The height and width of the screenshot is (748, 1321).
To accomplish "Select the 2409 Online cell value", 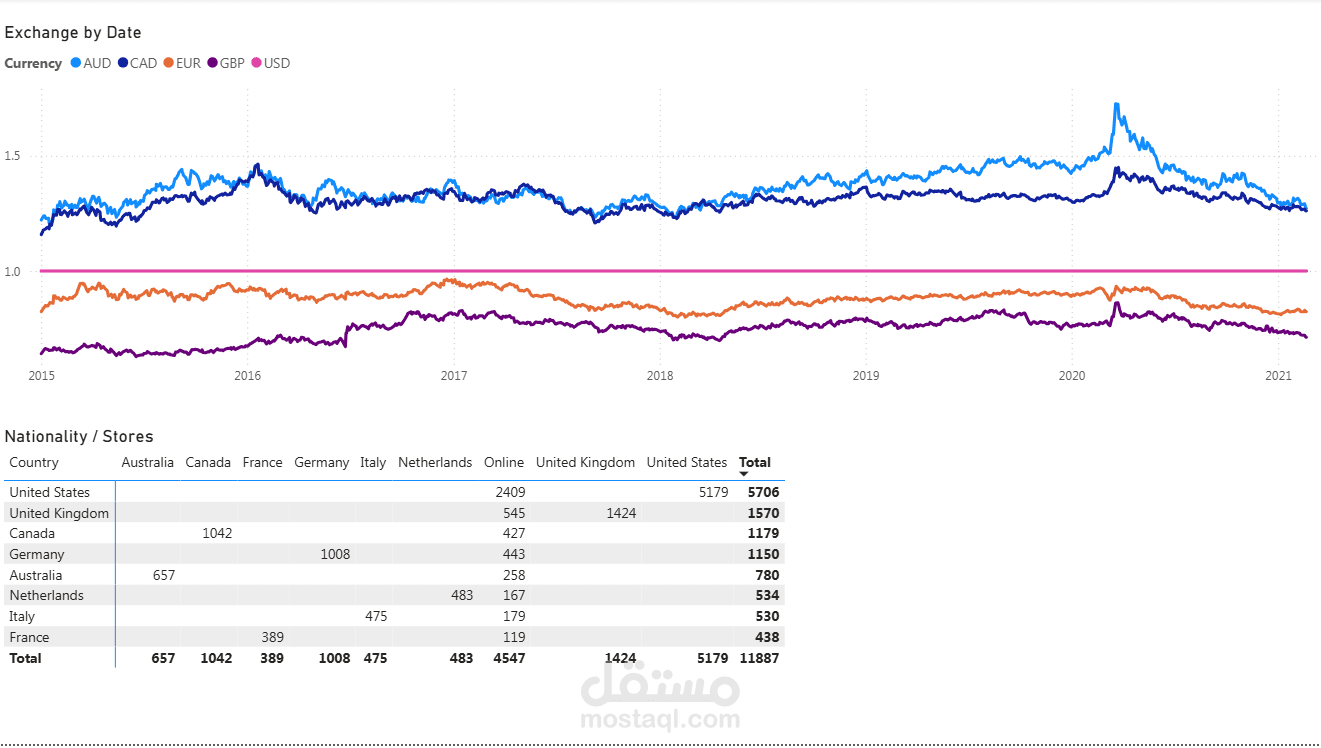I will (510, 492).
